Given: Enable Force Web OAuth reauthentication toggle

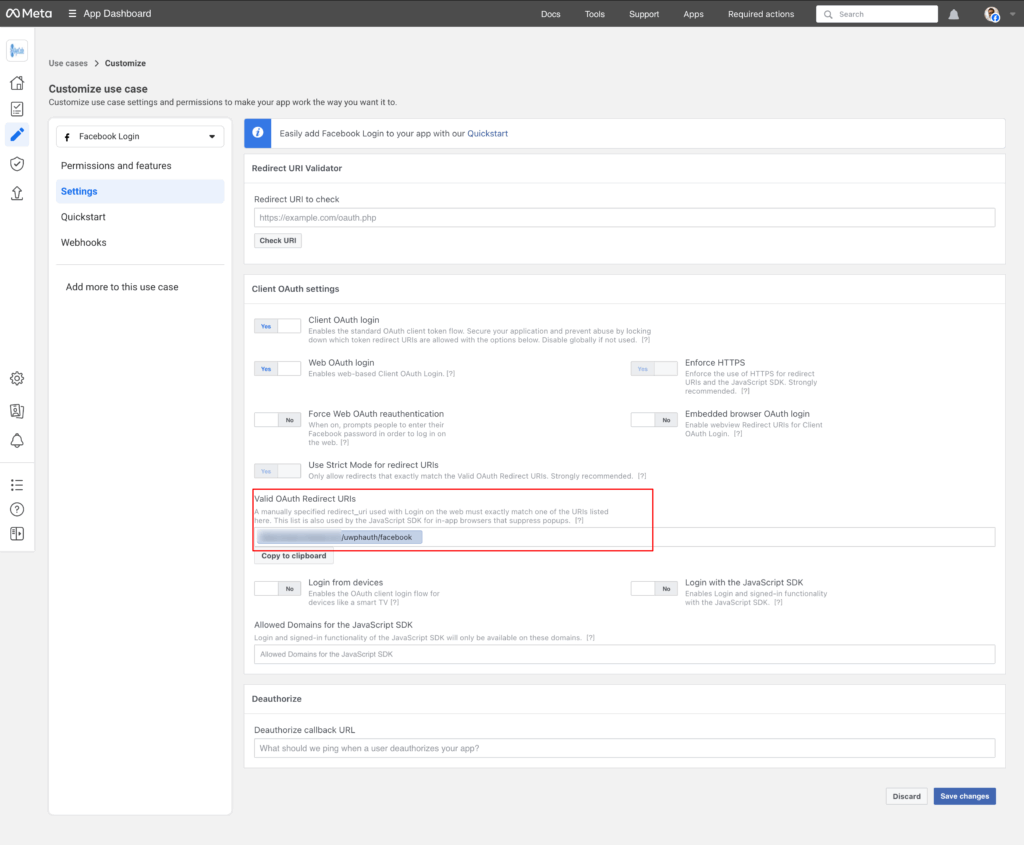Looking at the screenshot, I should 277,420.
